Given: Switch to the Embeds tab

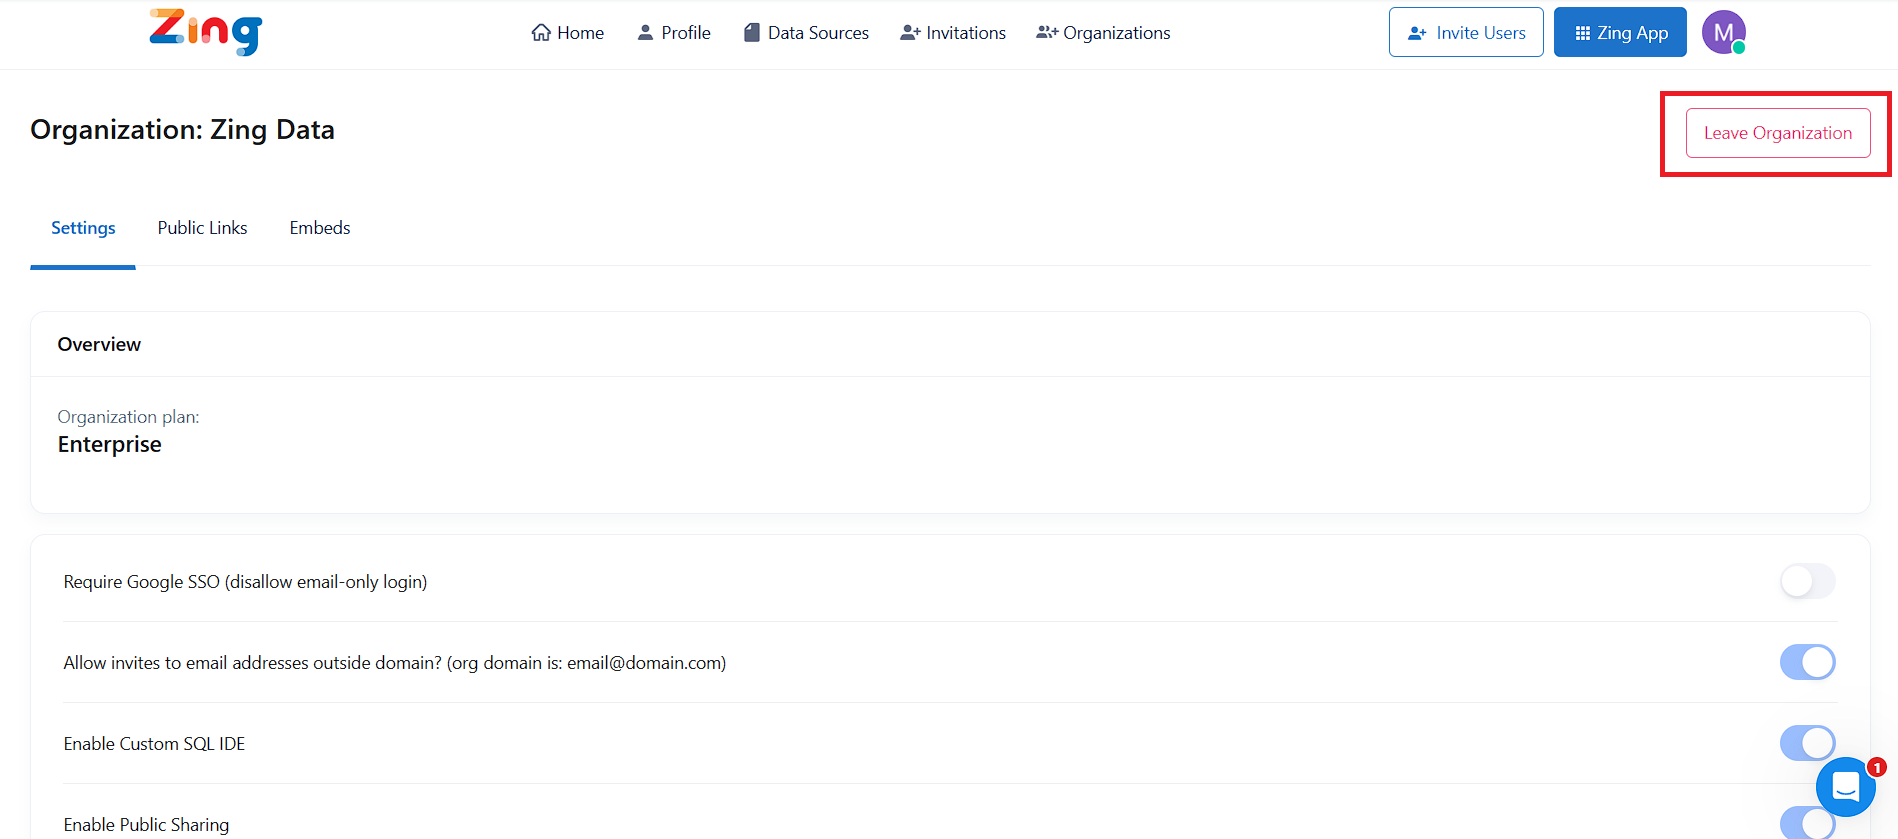Looking at the screenshot, I should click(320, 228).
